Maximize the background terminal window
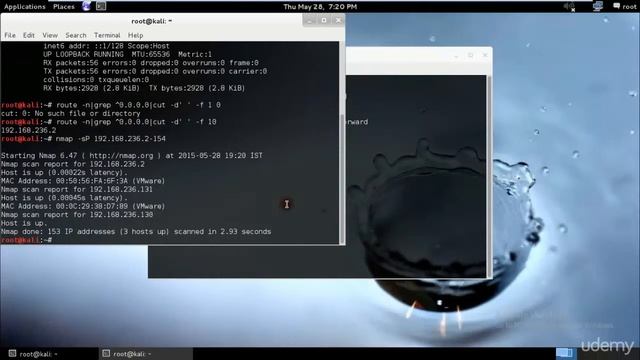The image size is (640, 360). (x=471, y=55)
